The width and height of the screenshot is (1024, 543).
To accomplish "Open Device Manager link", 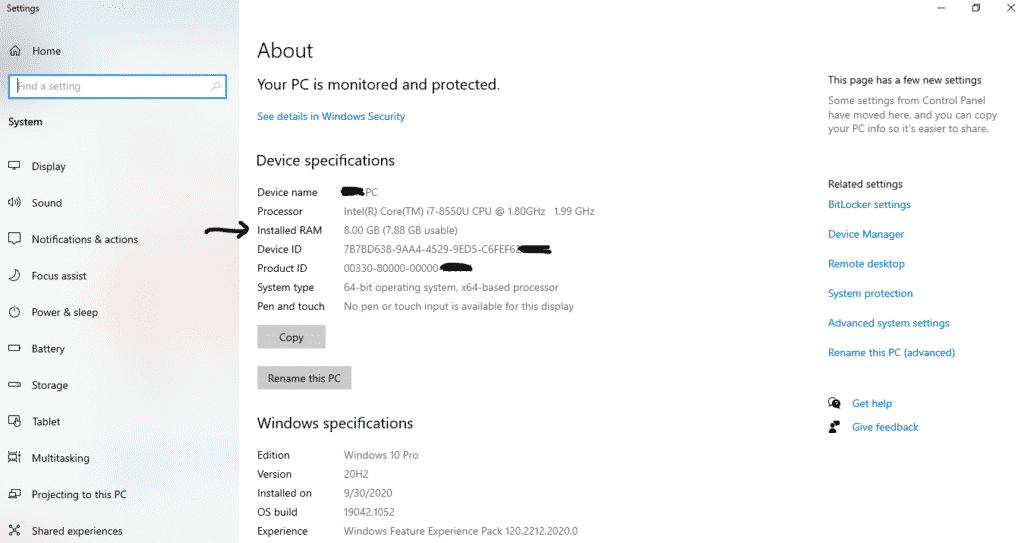I will click(866, 234).
